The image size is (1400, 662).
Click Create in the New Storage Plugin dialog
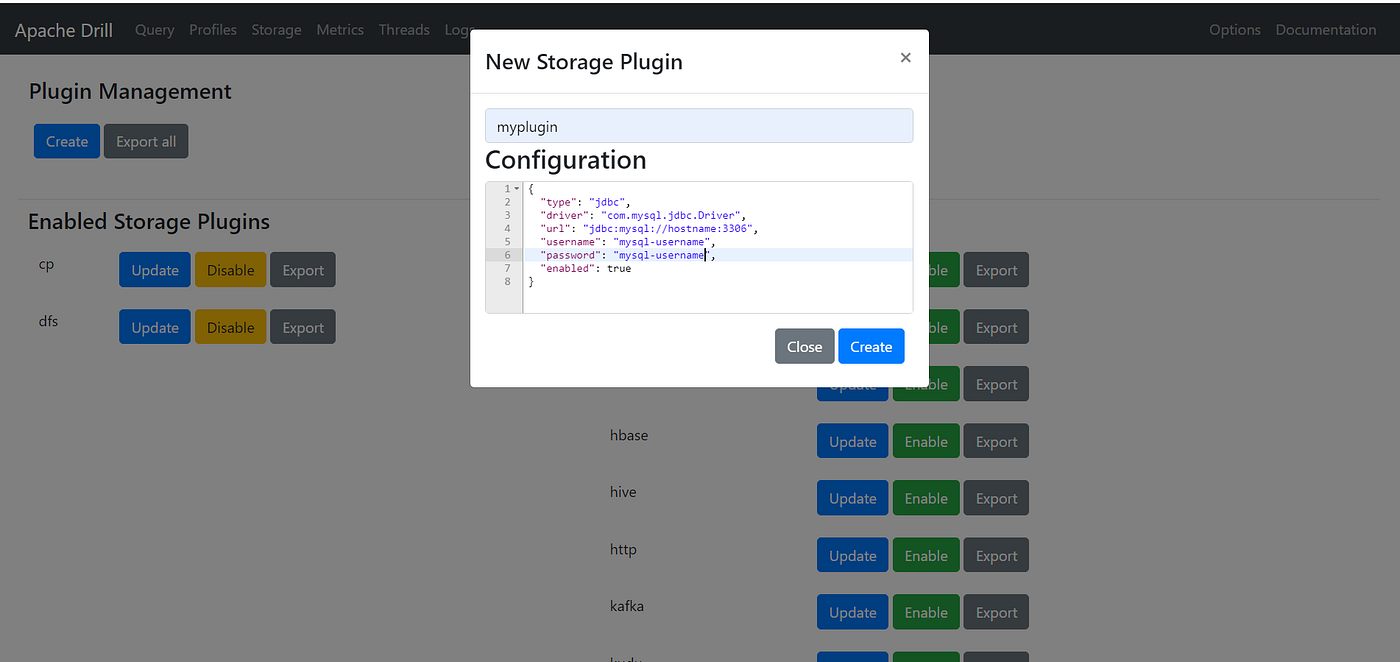(871, 346)
